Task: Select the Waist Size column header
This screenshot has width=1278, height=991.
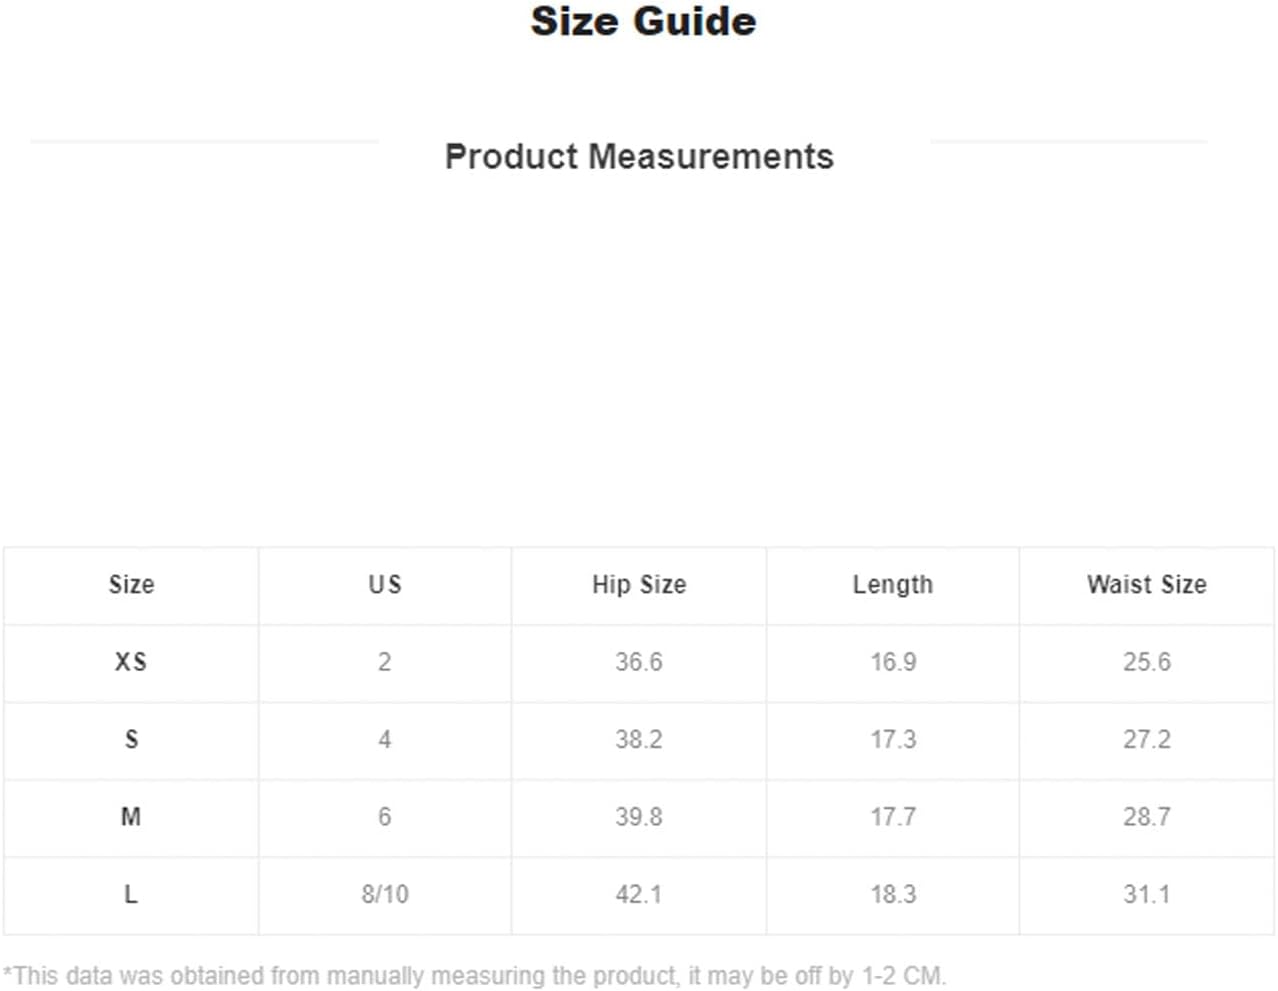Action: (1147, 584)
